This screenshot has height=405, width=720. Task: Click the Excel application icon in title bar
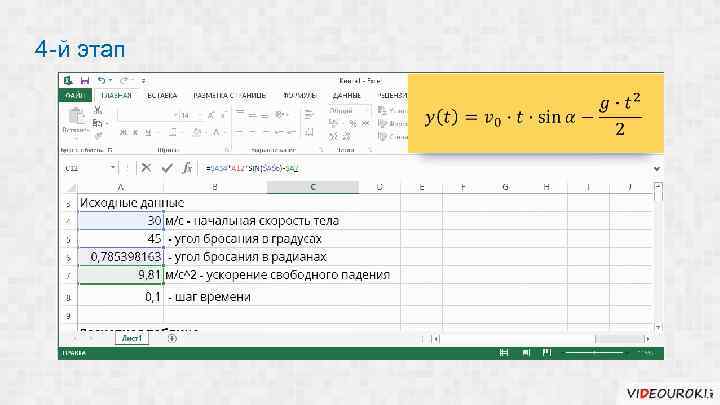(68, 80)
